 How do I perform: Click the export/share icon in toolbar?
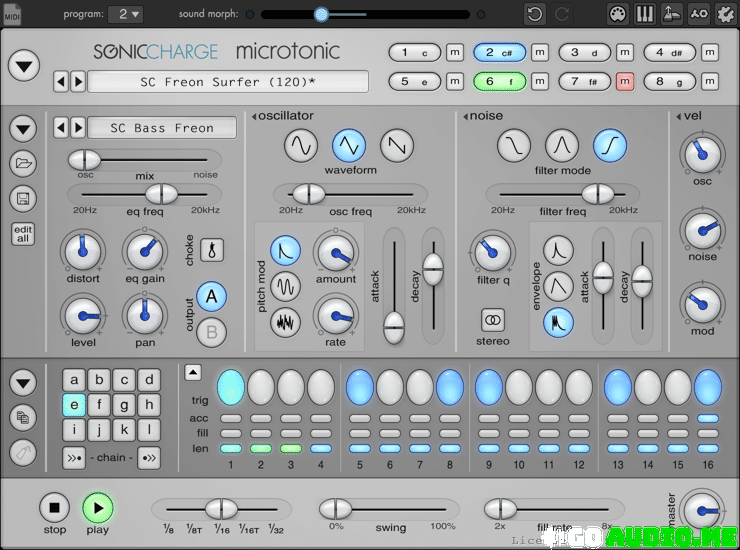pyautogui.click(x=671, y=14)
